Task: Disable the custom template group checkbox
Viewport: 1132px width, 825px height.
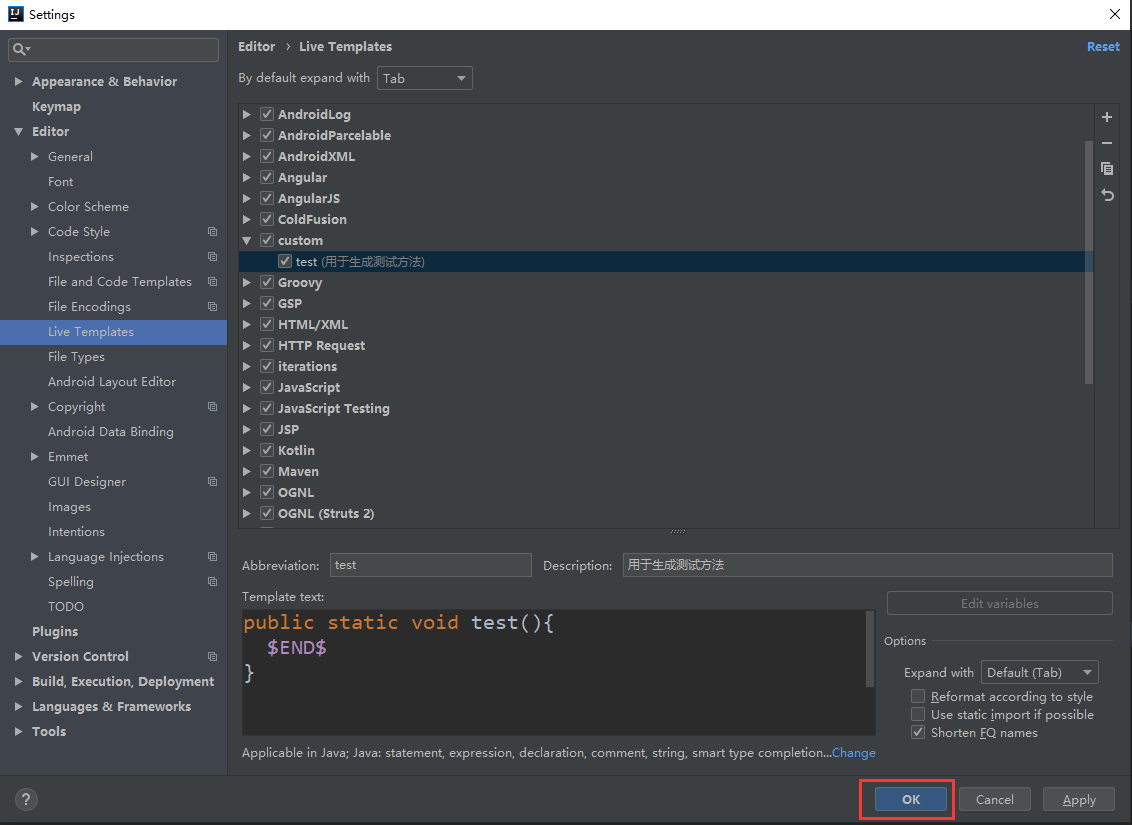Action: [267, 240]
